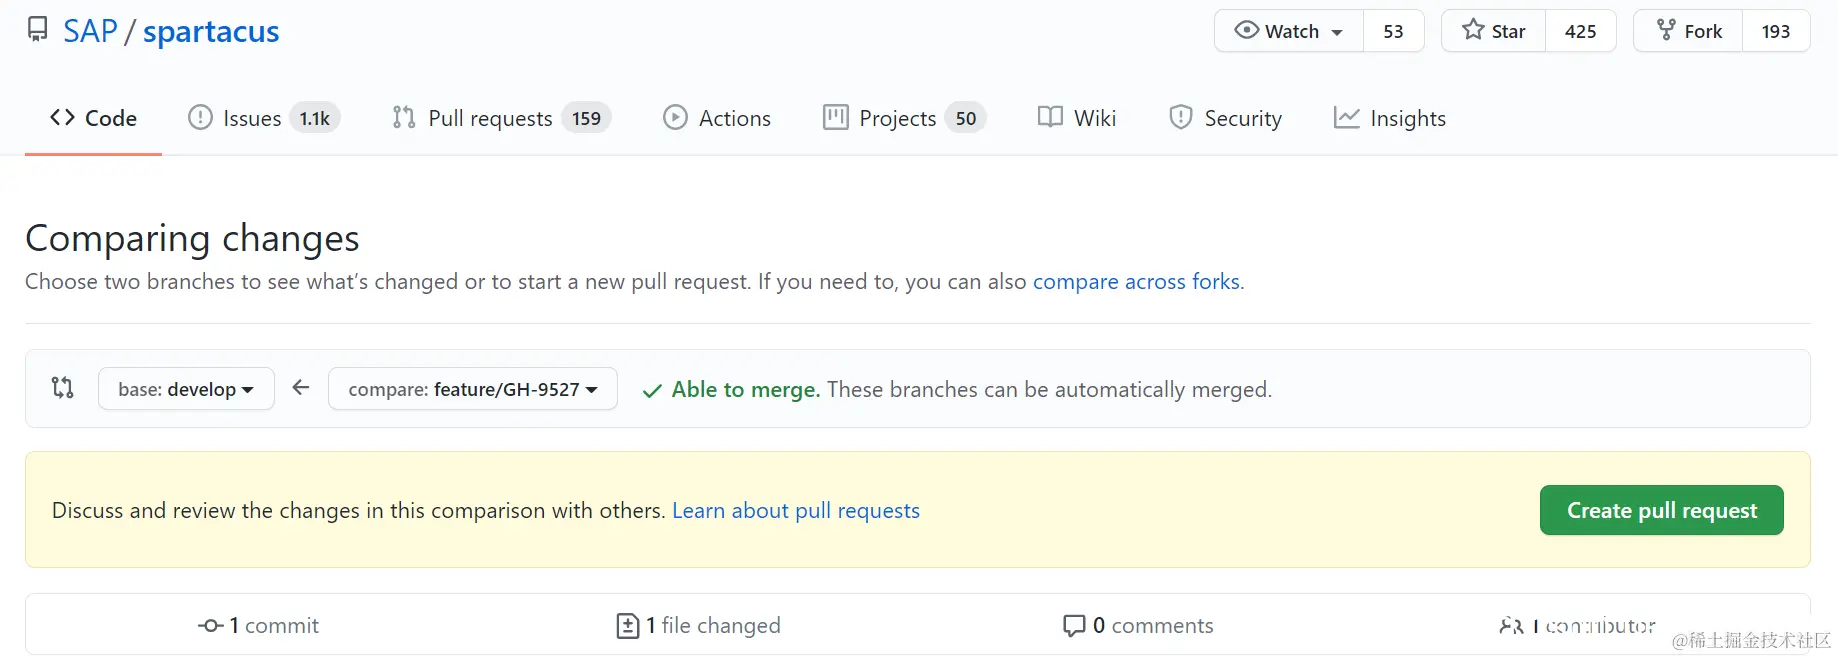Click the Able to merge status text
Image resolution: width=1838 pixels, height=657 pixels.
746,390
